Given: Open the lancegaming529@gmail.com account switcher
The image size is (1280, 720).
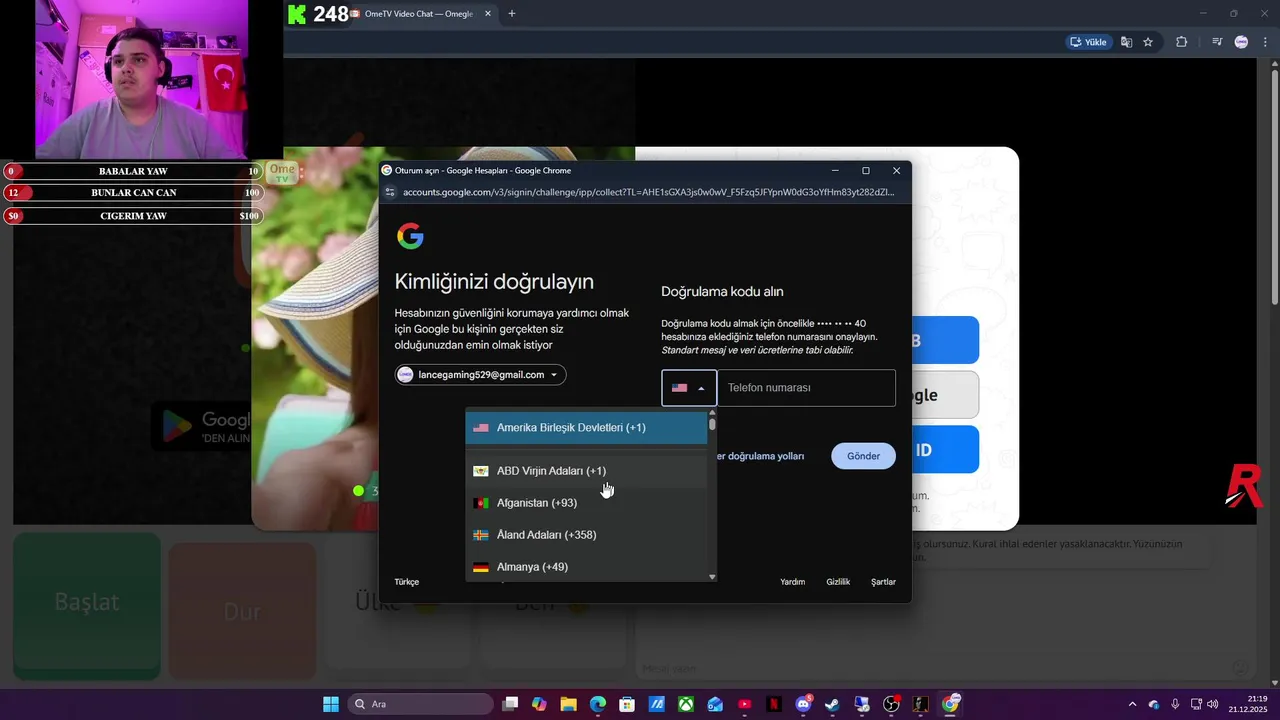Looking at the screenshot, I should tap(480, 375).
